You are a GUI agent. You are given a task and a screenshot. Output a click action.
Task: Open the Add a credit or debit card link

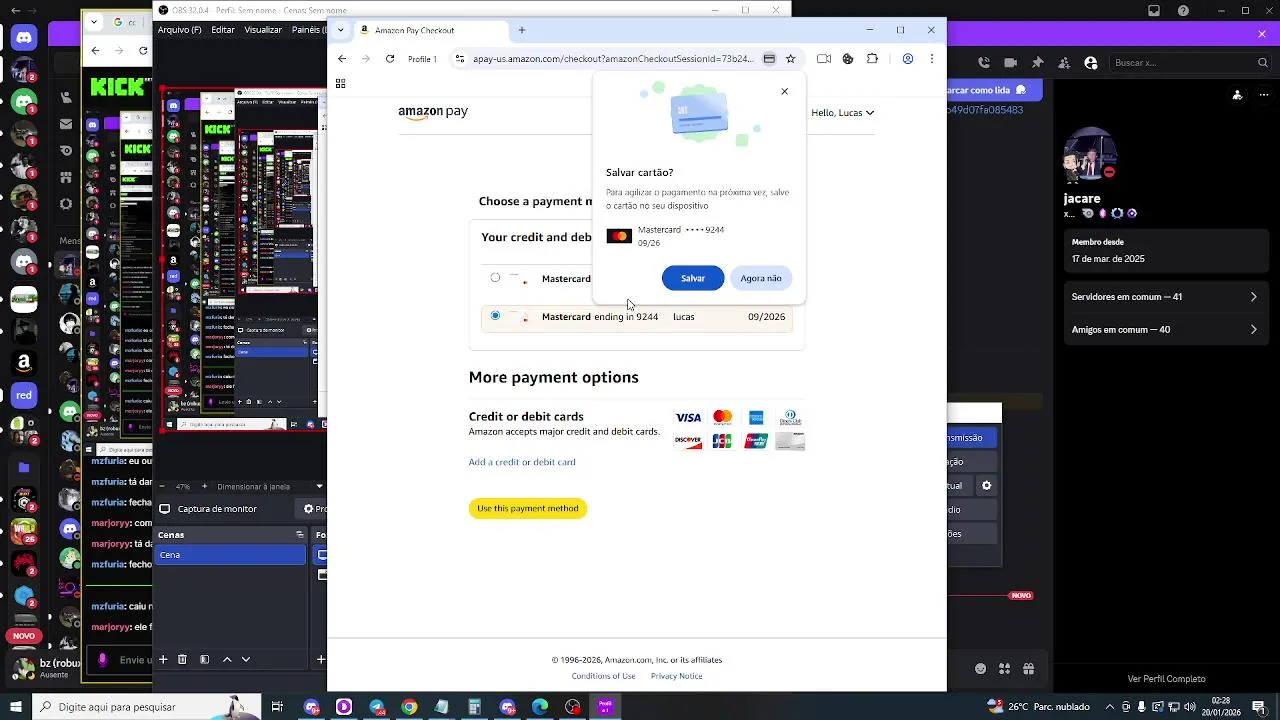click(x=522, y=462)
